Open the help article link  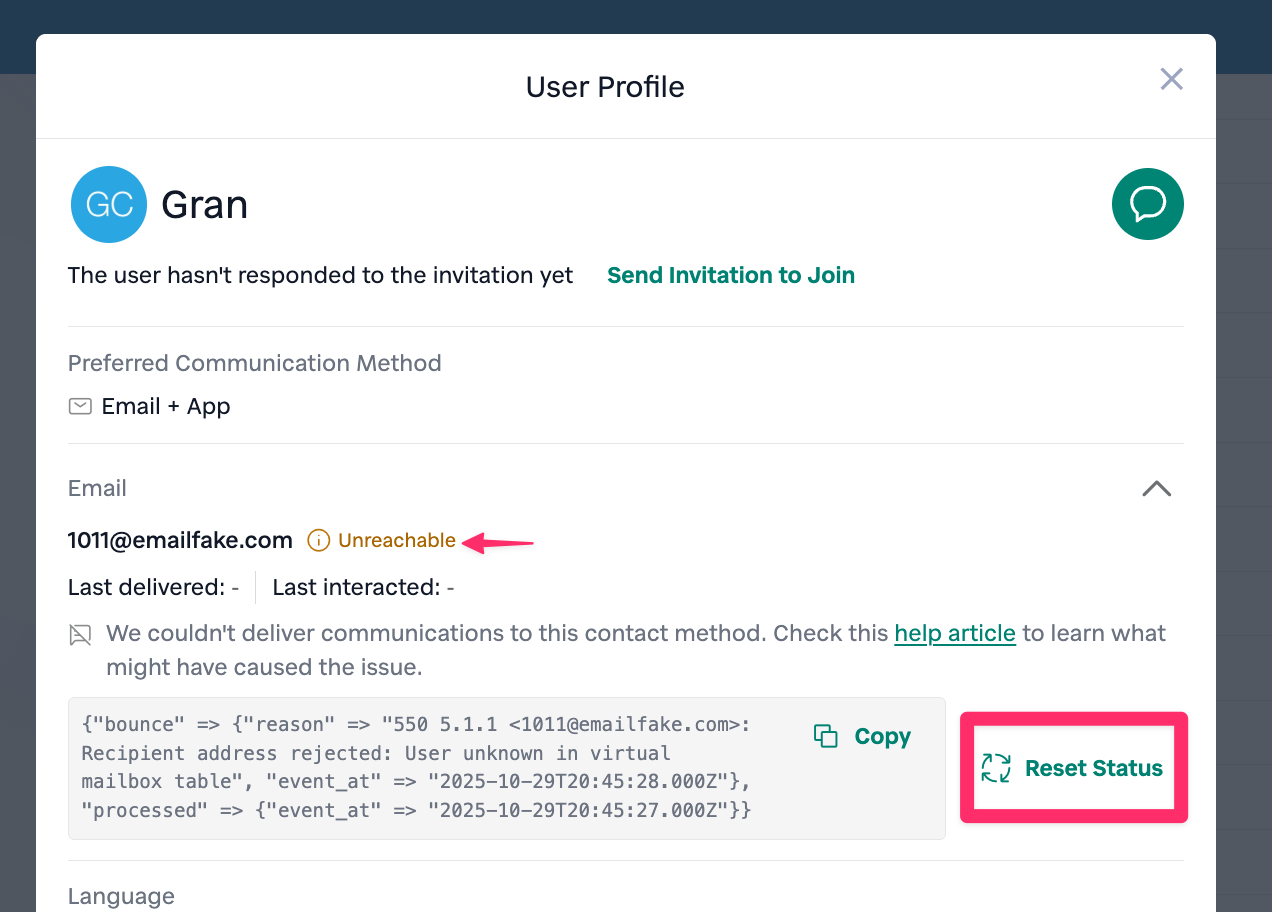coord(954,633)
